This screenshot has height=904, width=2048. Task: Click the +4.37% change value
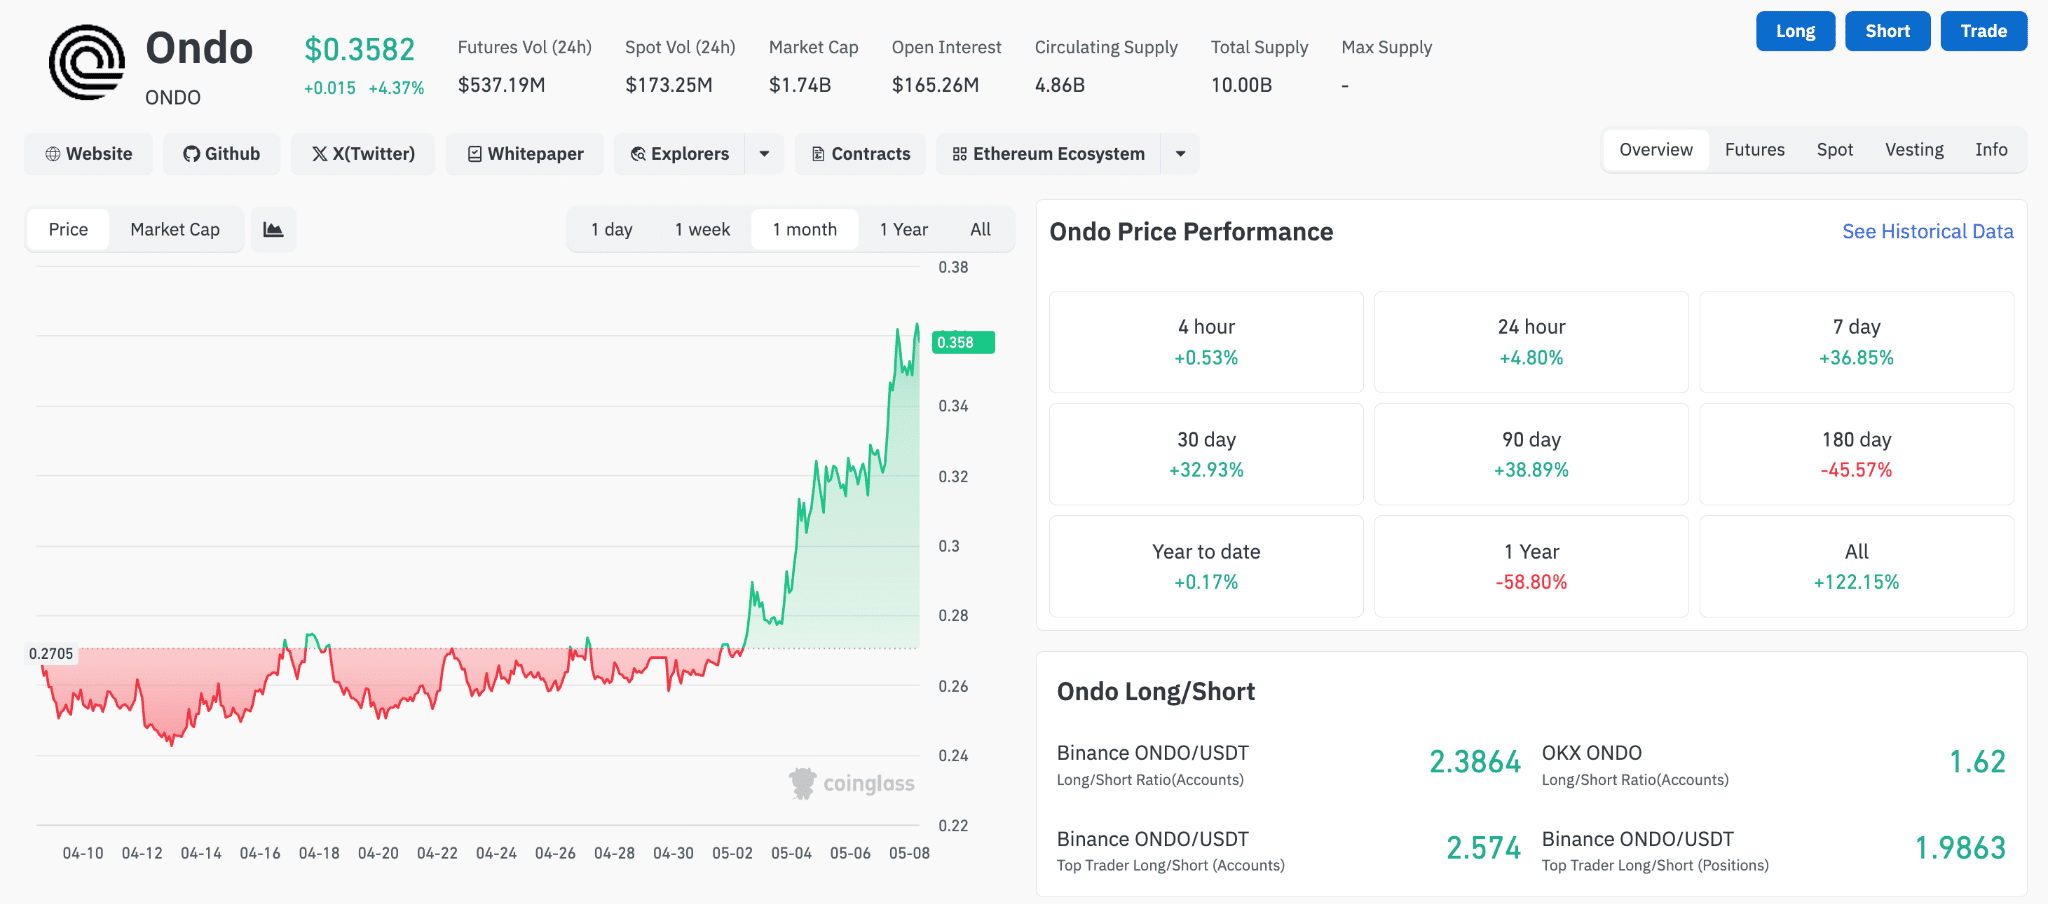coord(396,88)
